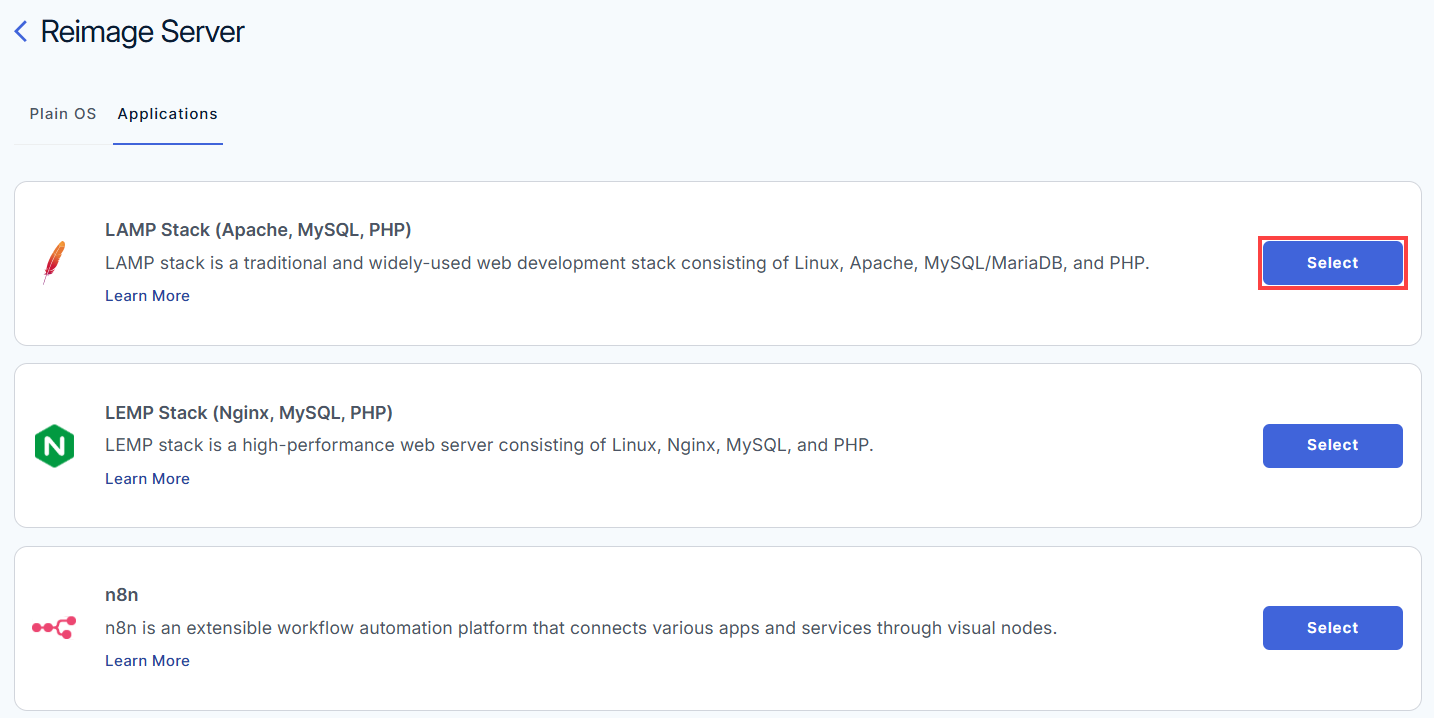Click the pink n8n logo
Screen dimensions: 1434x718
[54, 628]
